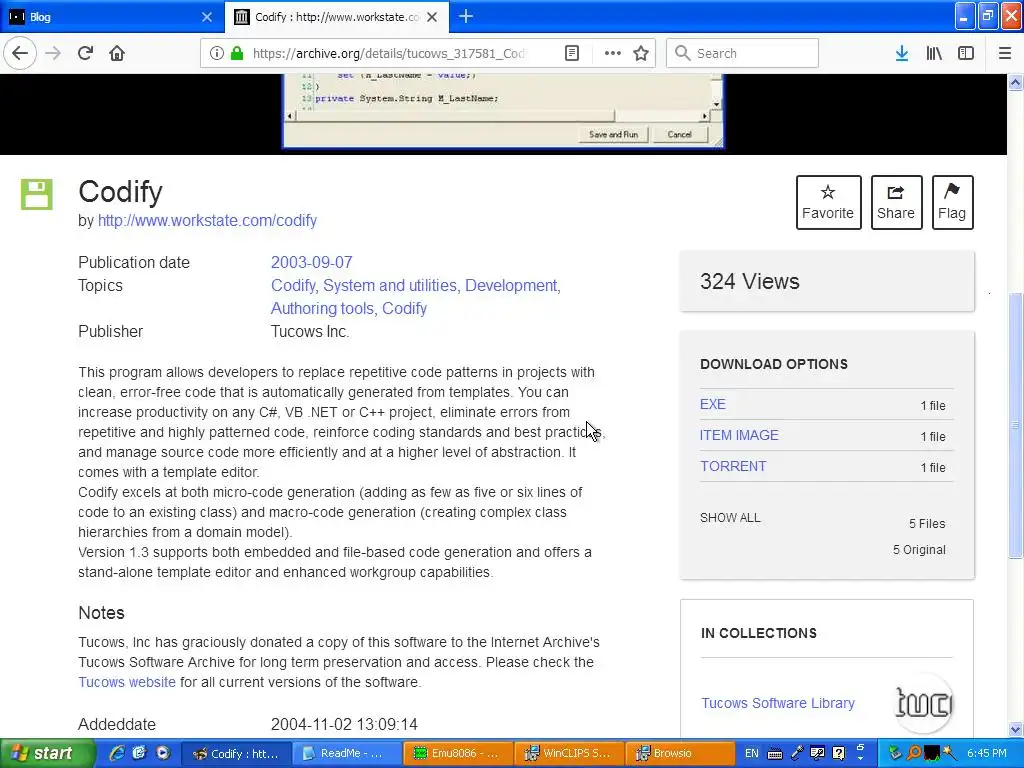1024x768 pixels.
Task: Click the page scrollbar up arrow
Action: (x=1015, y=82)
